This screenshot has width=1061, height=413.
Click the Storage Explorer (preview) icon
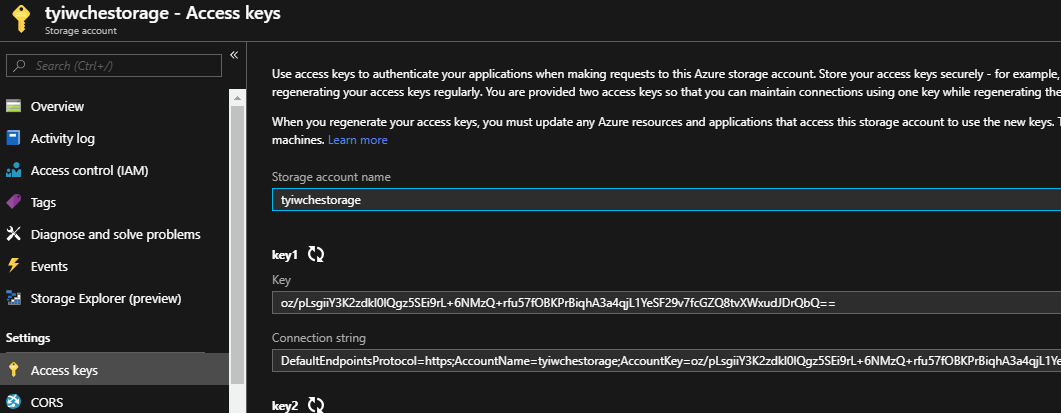tap(14, 298)
